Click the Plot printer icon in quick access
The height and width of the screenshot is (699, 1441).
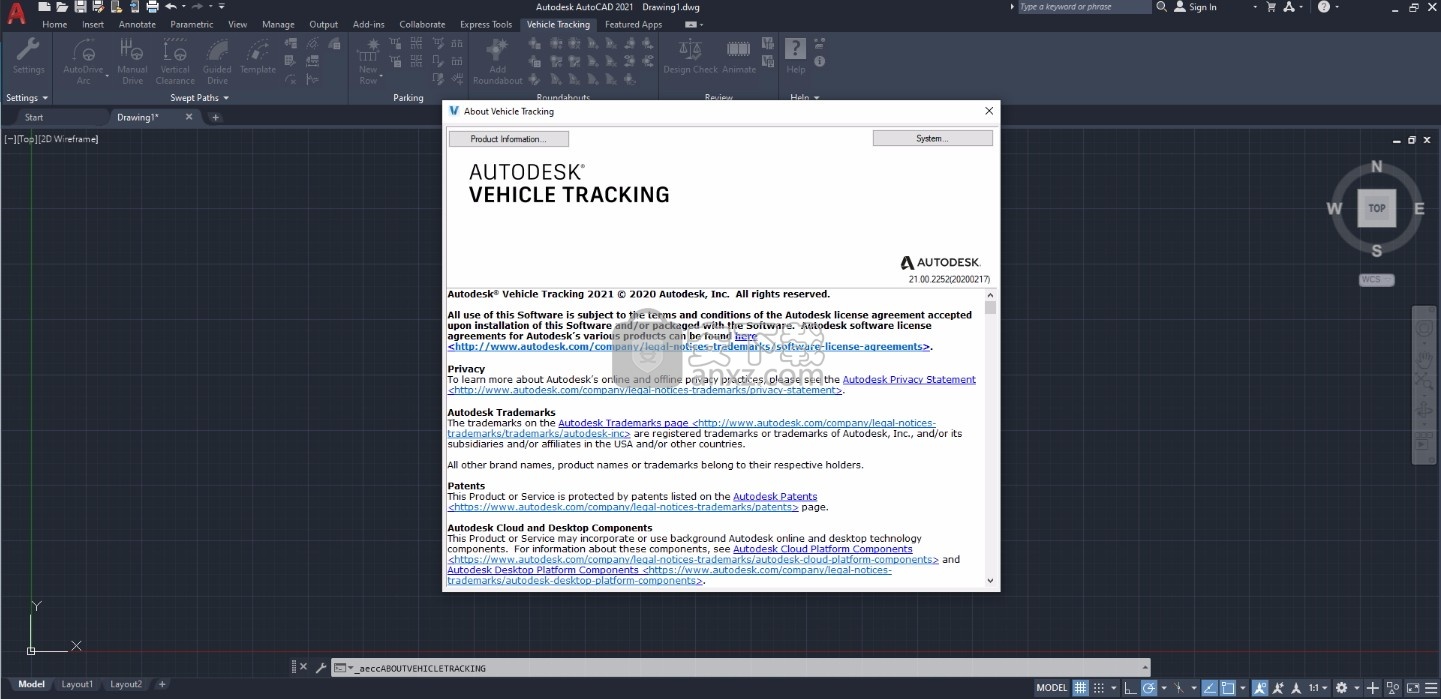coord(152,7)
